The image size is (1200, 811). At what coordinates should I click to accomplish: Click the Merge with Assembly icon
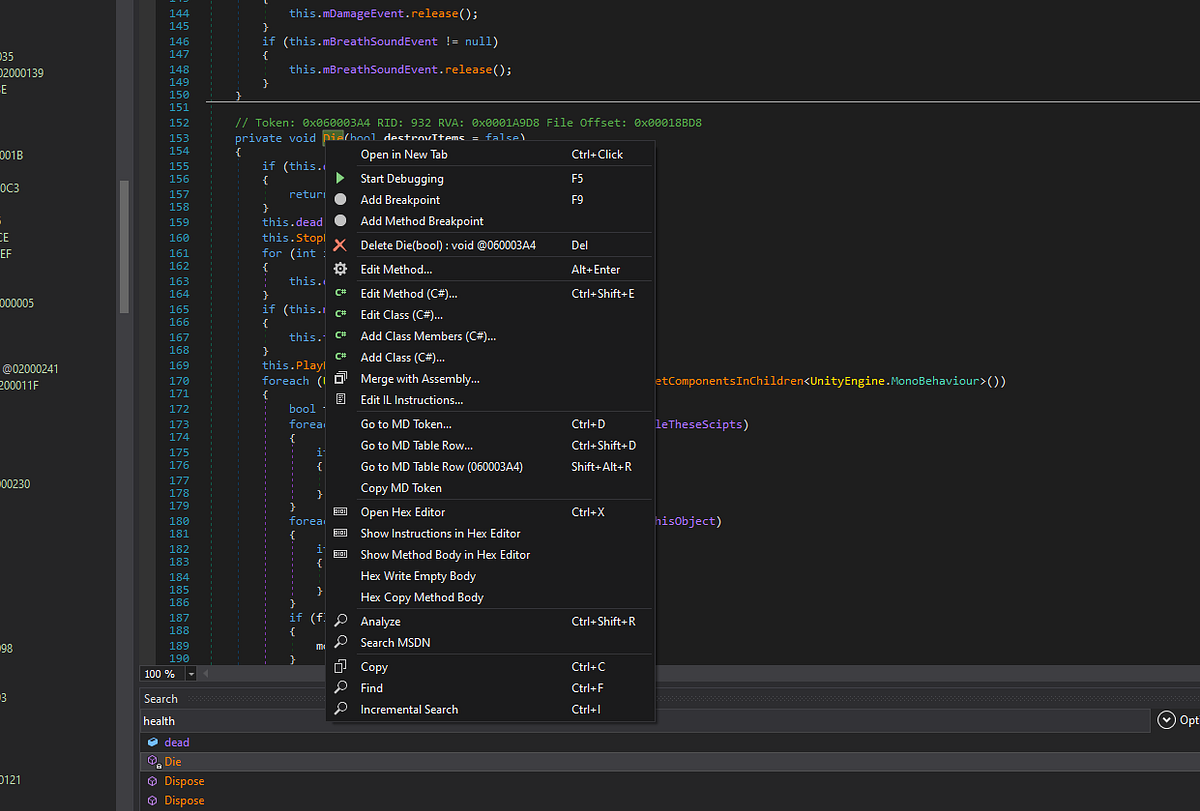coord(341,379)
